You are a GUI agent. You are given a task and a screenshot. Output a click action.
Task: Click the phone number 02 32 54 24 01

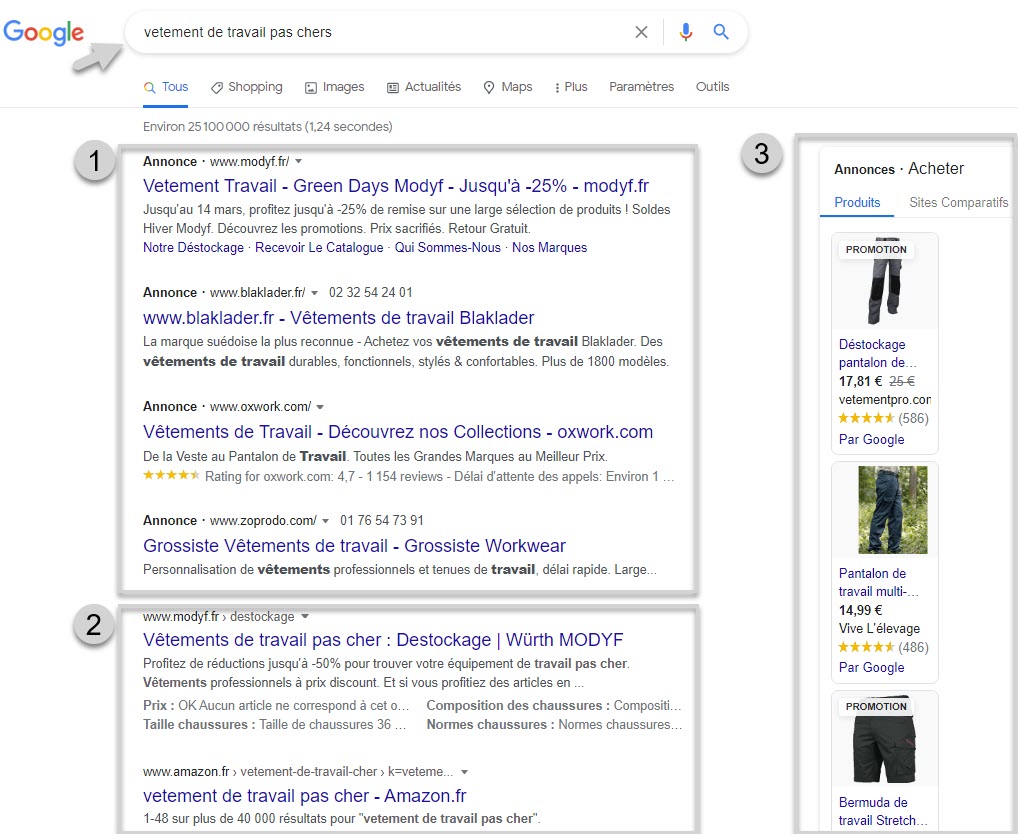(x=371, y=293)
